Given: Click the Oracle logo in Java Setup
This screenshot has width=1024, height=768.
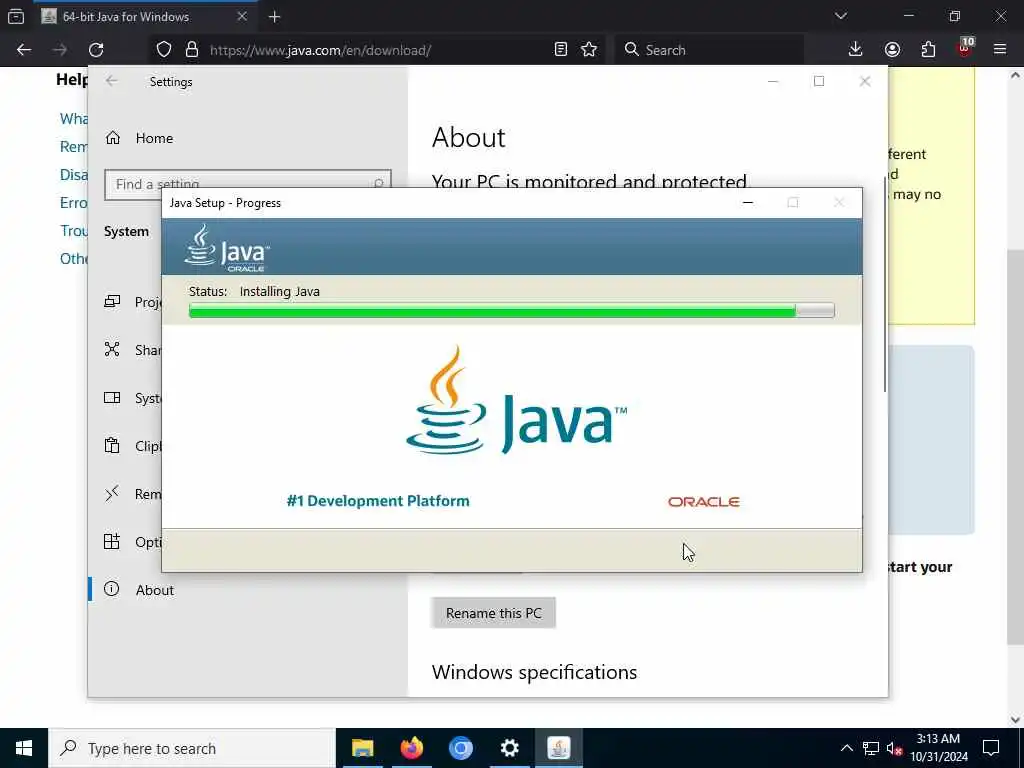Looking at the screenshot, I should pos(703,502).
